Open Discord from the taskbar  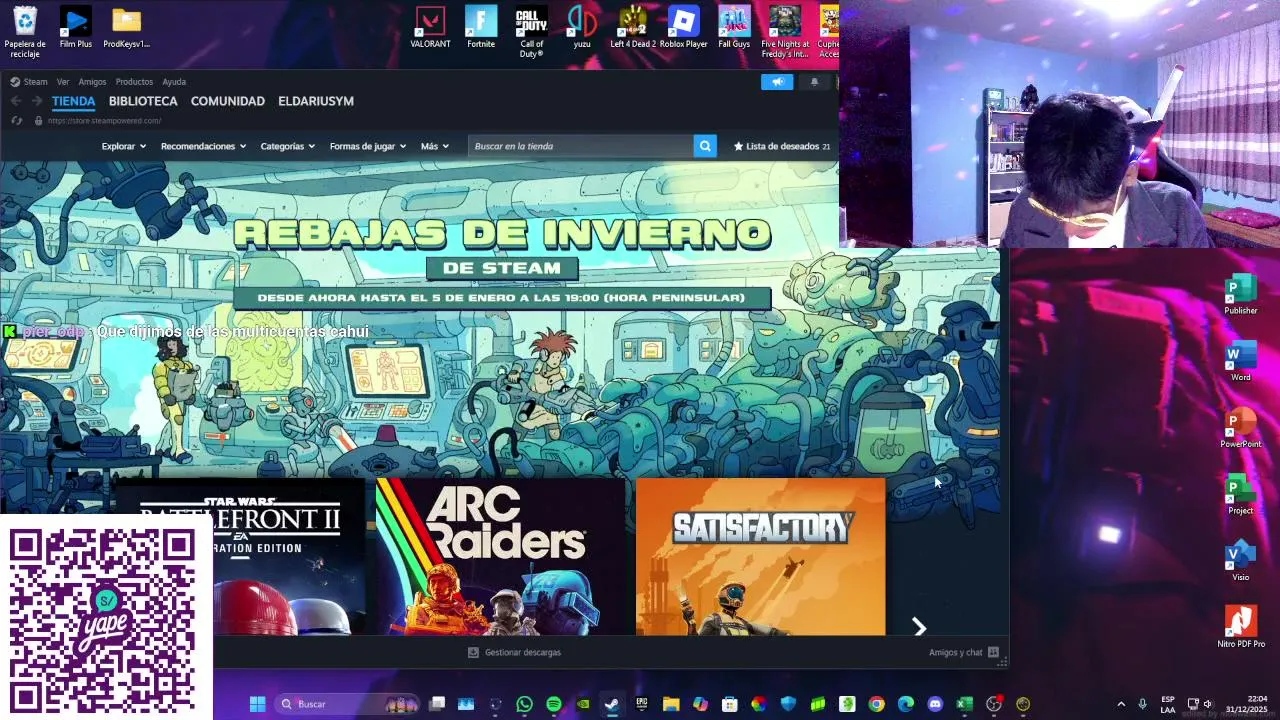[x=935, y=704]
